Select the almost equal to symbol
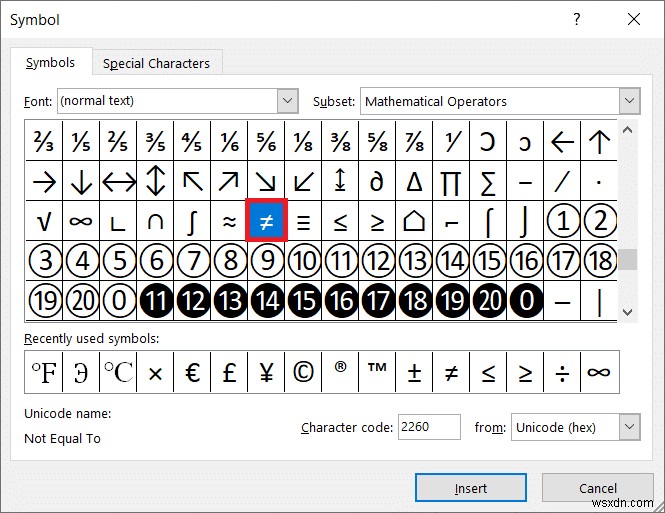 (229, 220)
